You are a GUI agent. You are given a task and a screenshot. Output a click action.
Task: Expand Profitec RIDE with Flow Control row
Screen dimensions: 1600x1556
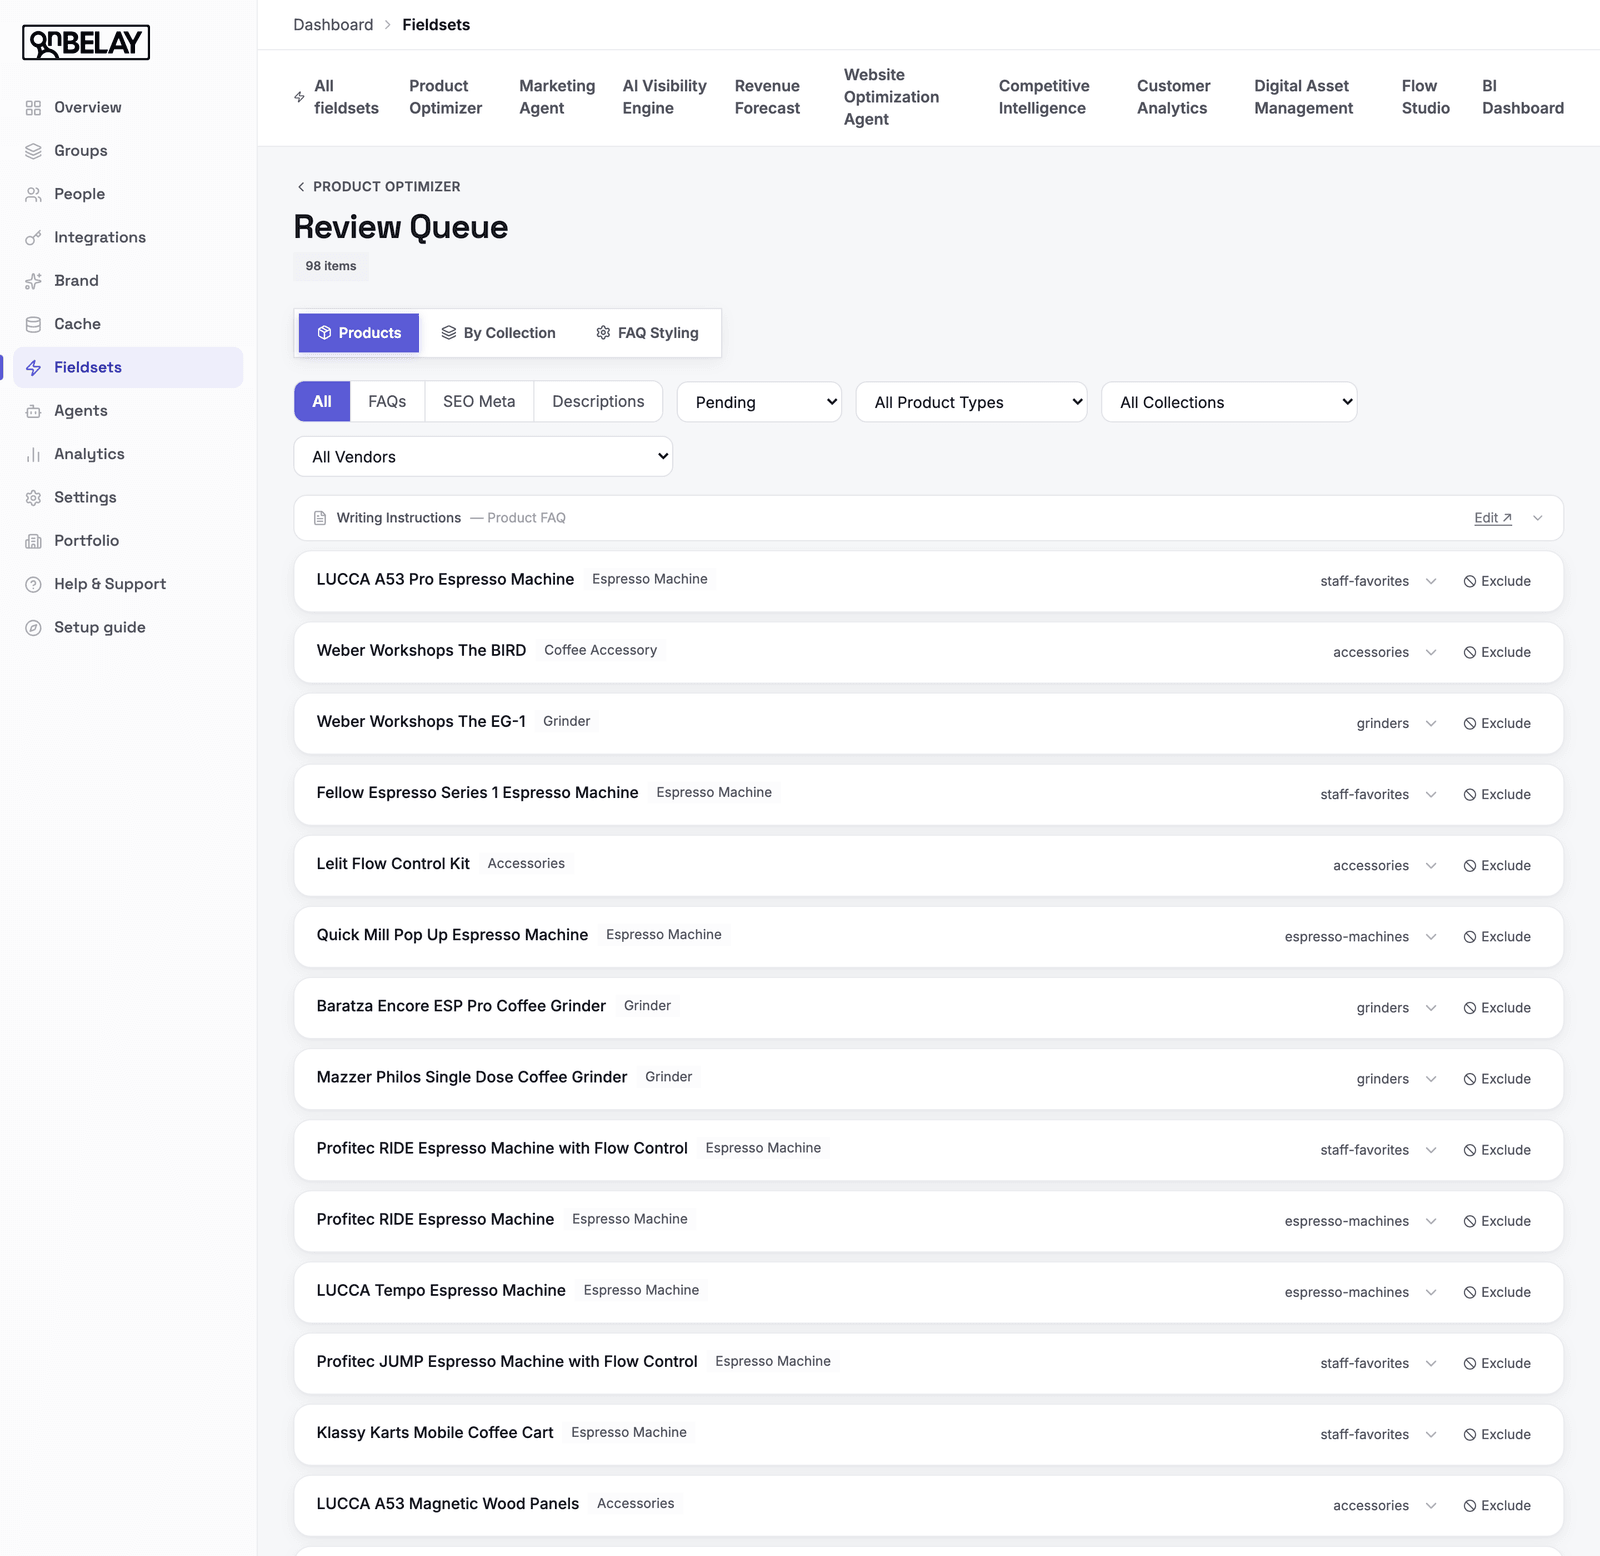click(x=1431, y=1150)
